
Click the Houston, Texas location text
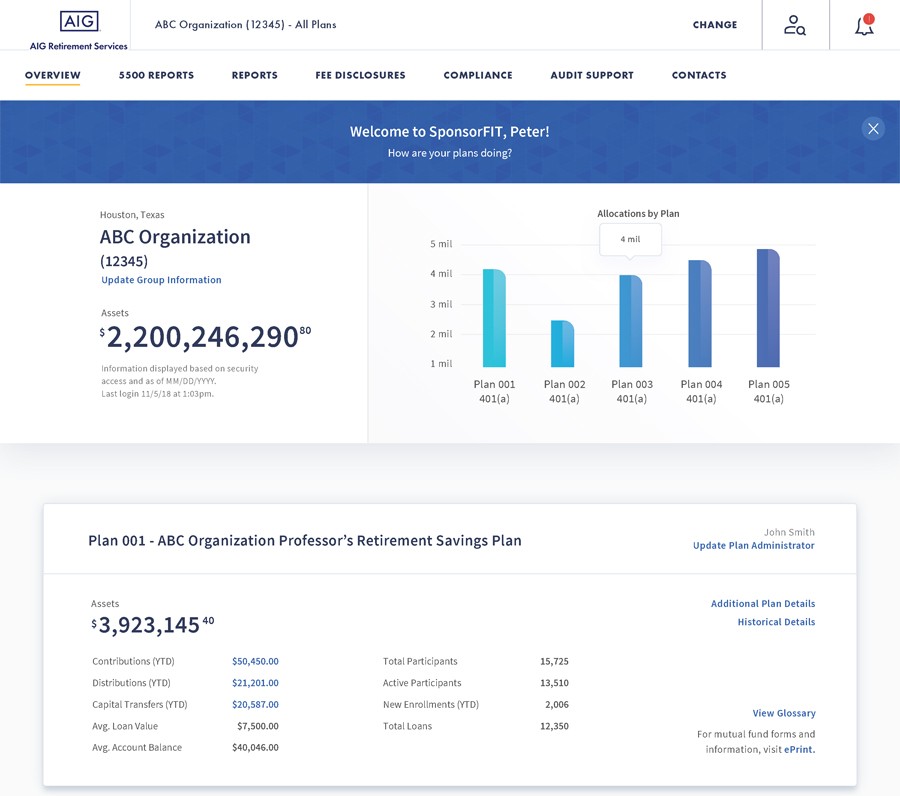[x=132, y=215]
